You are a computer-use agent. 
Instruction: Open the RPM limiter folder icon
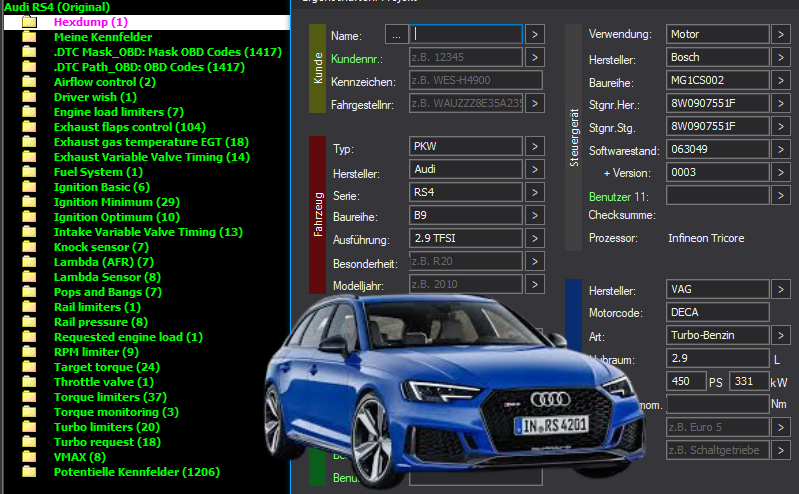pyautogui.click(x=30, y=352)
